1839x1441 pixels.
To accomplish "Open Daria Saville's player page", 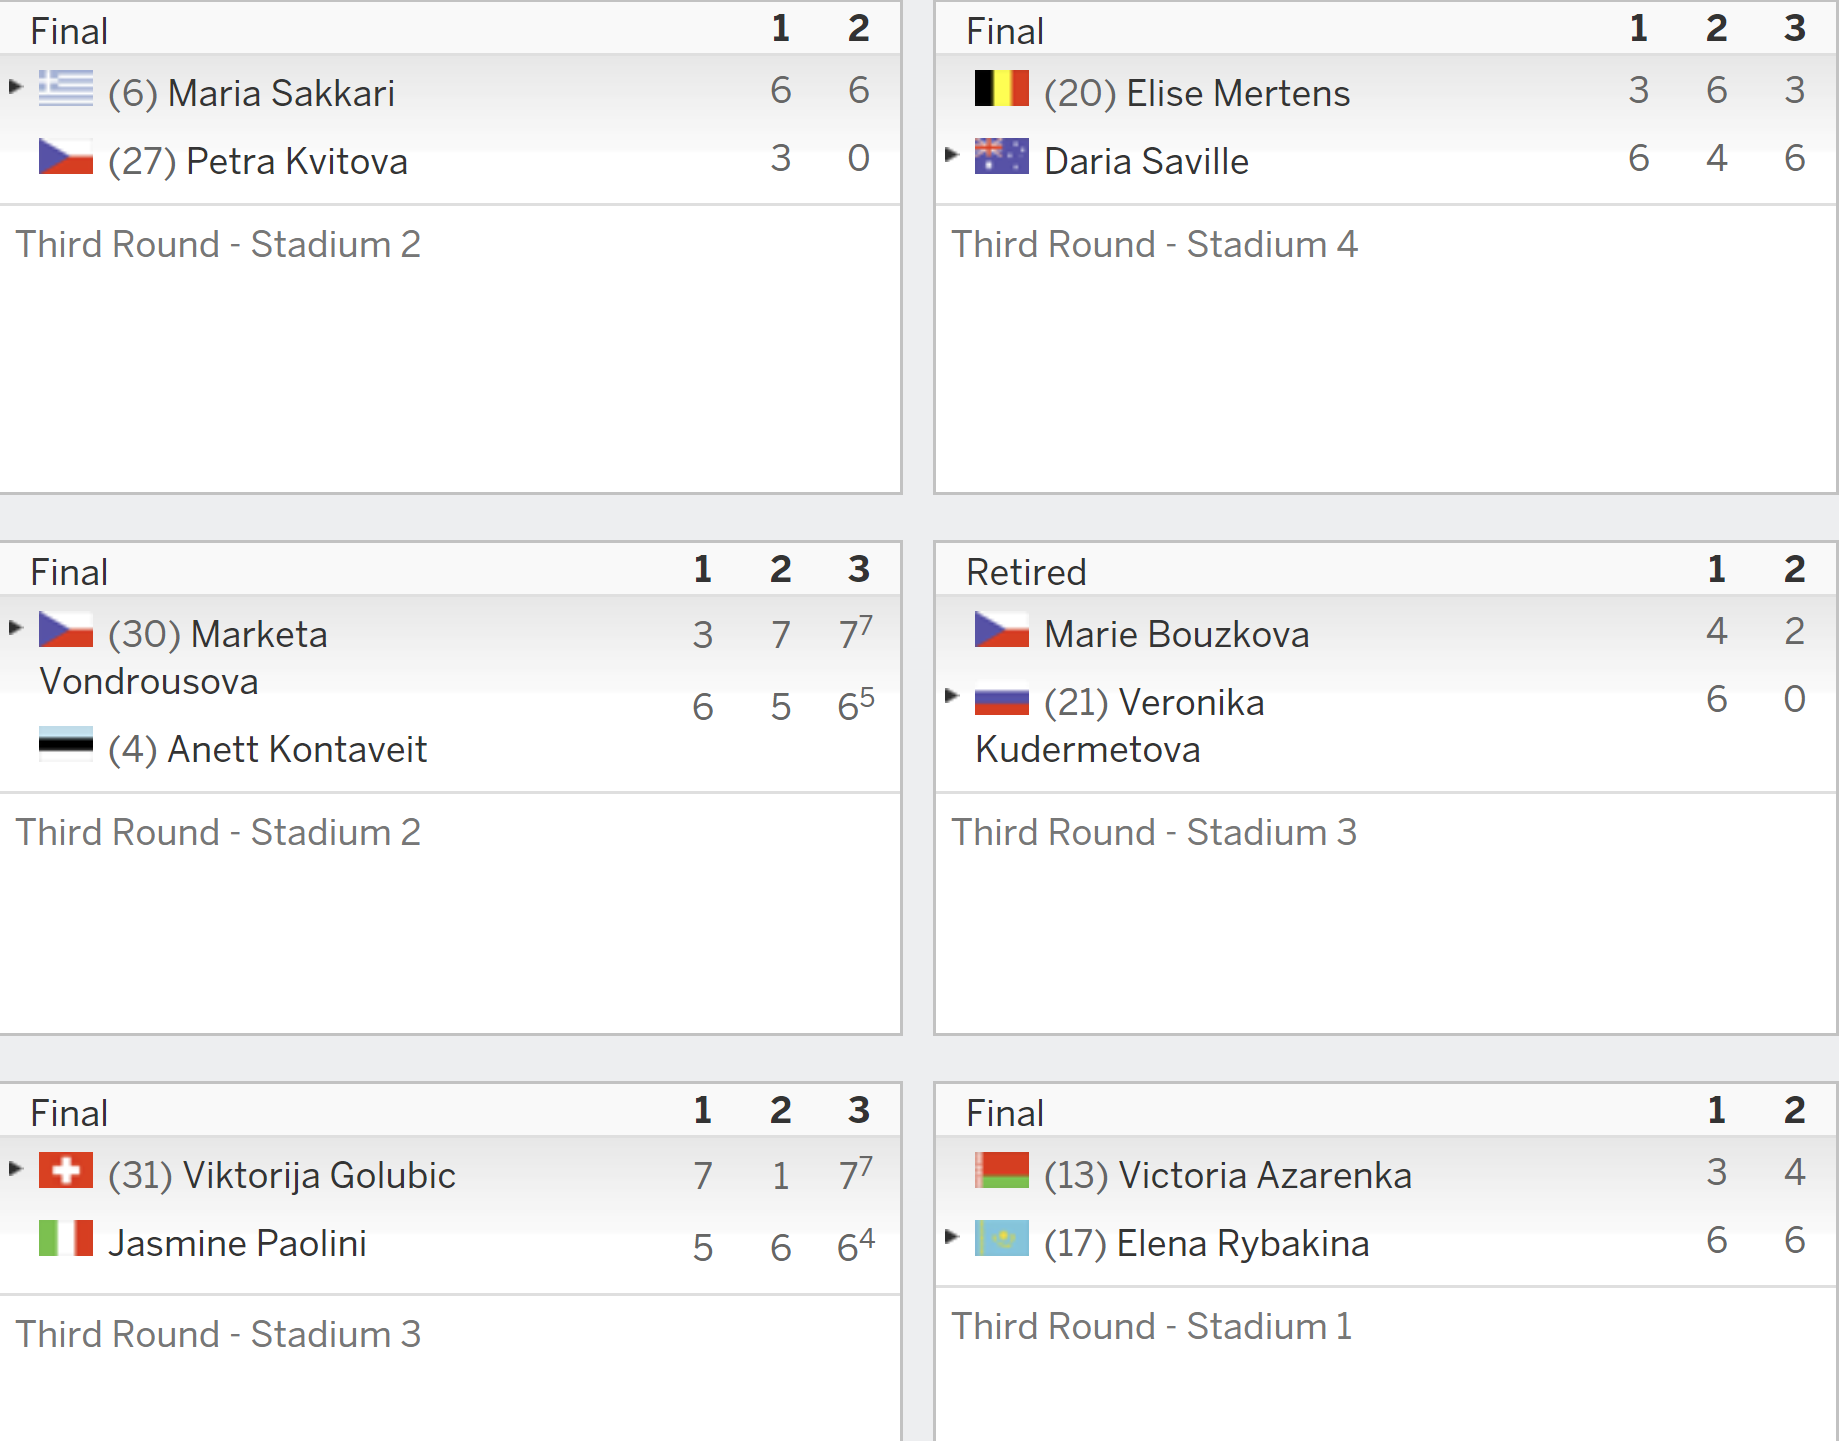I will coord(1146,161).
